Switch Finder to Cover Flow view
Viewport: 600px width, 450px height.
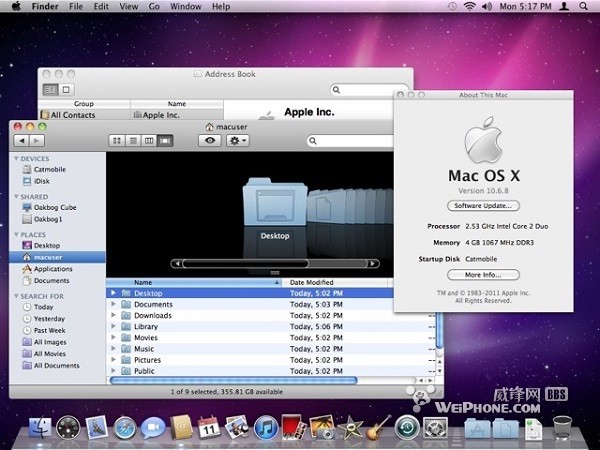point(165,141)
